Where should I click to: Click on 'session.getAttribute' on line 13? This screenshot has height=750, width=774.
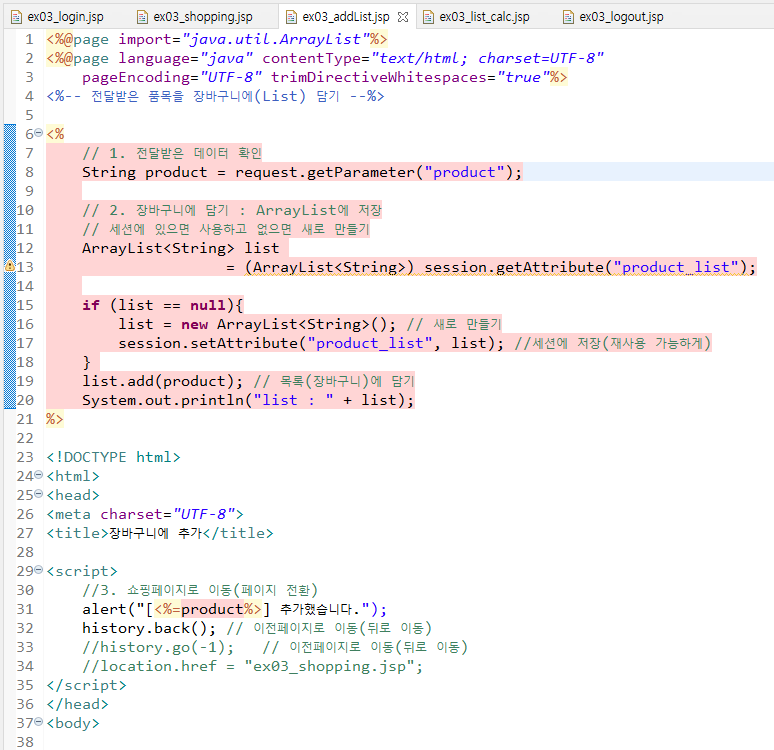(514, 267)
